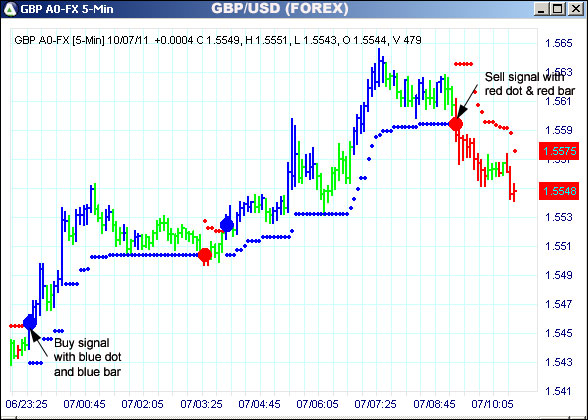This screenshot has height=420, width=588.
Task: Click the 1.549 price axis label
Action: (559, 275)
